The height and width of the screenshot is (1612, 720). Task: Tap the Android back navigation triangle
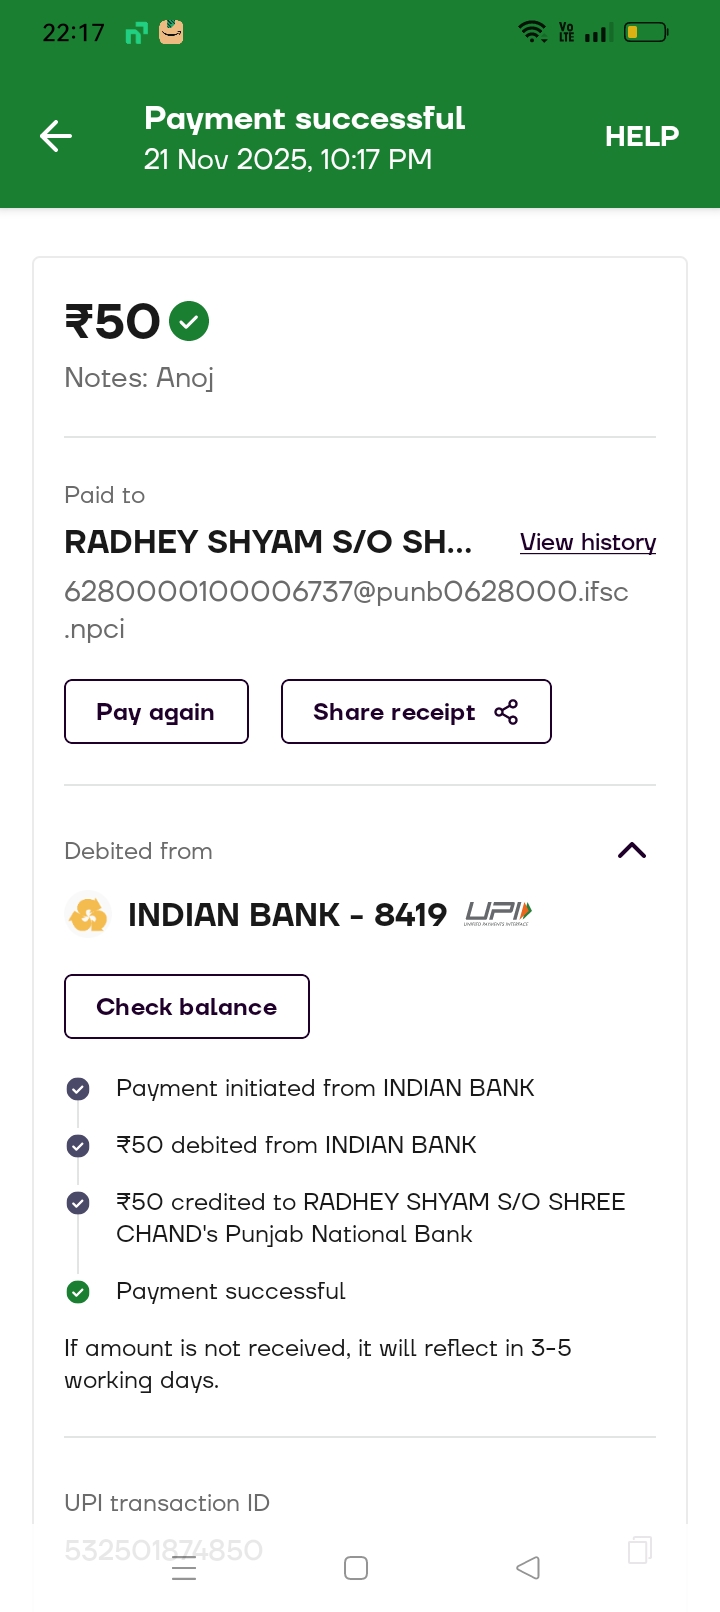click(528, 1567)
